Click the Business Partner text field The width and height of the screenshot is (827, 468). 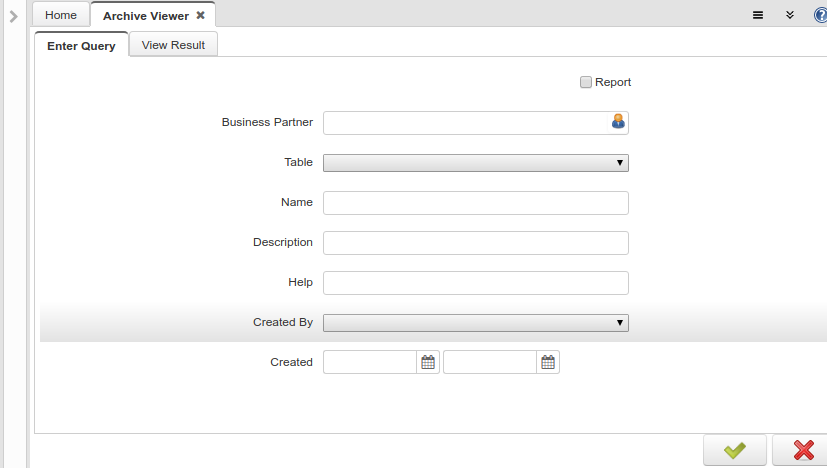pos(467,123)
